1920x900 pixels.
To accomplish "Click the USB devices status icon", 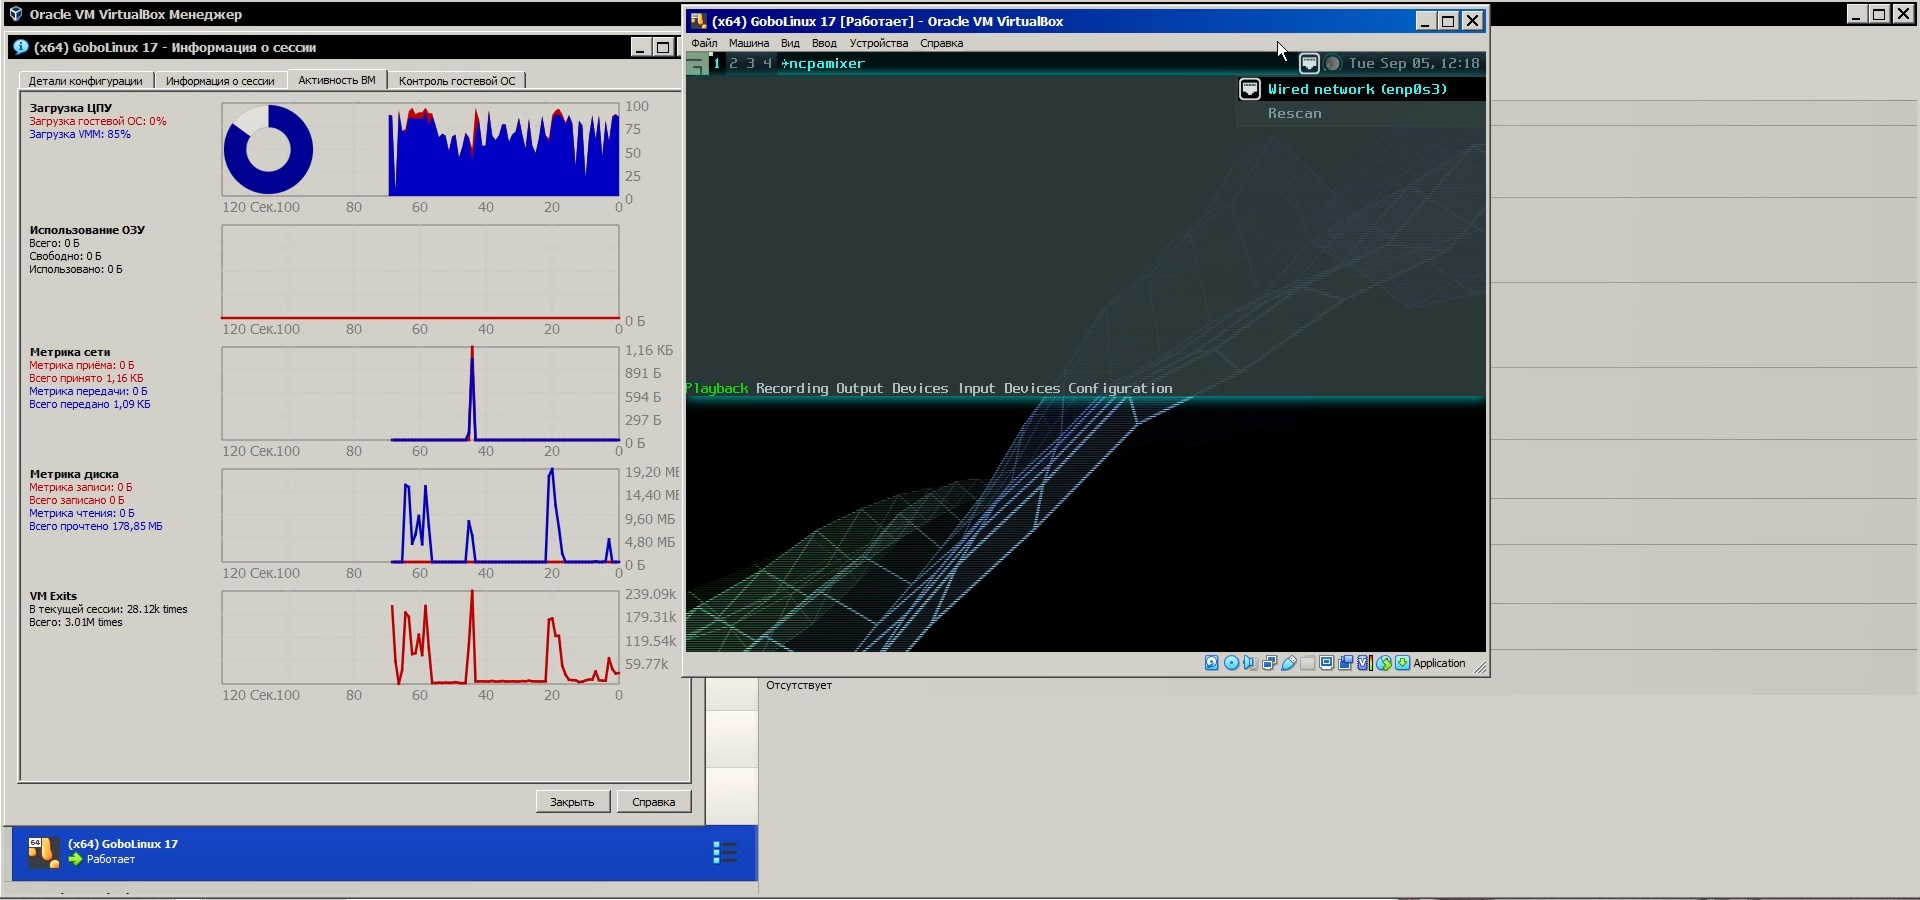I will click(1289, 663).
